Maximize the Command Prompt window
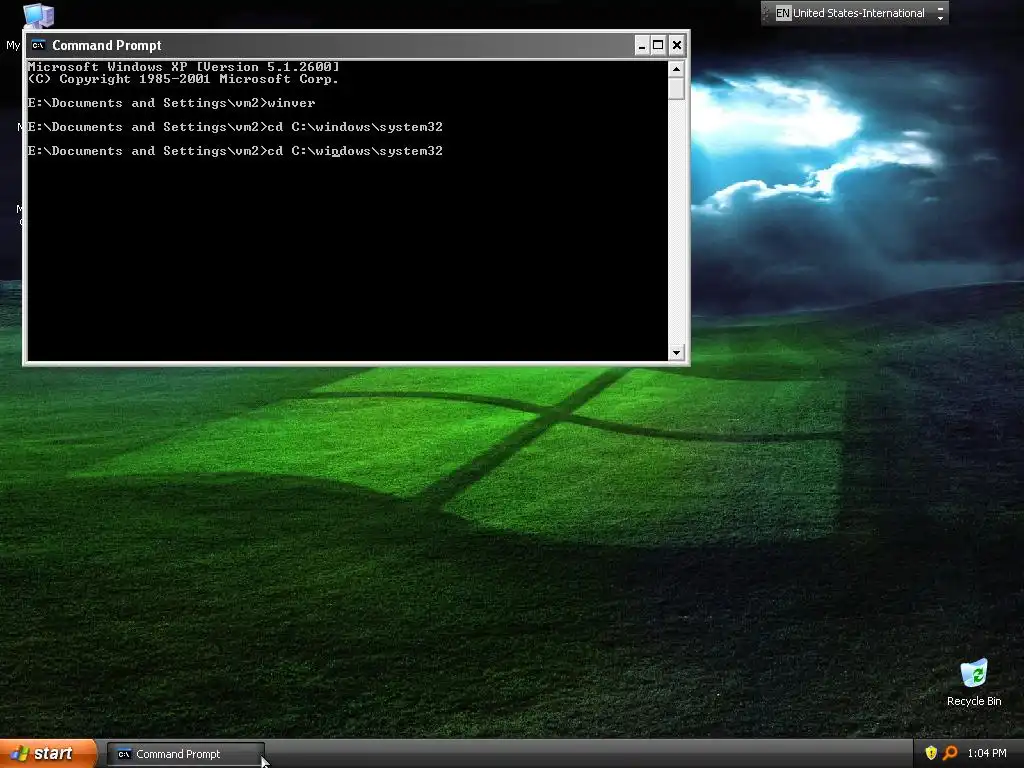Image resolution: width=1024 pixels, height=768 pixels. (x=658, y=45)
